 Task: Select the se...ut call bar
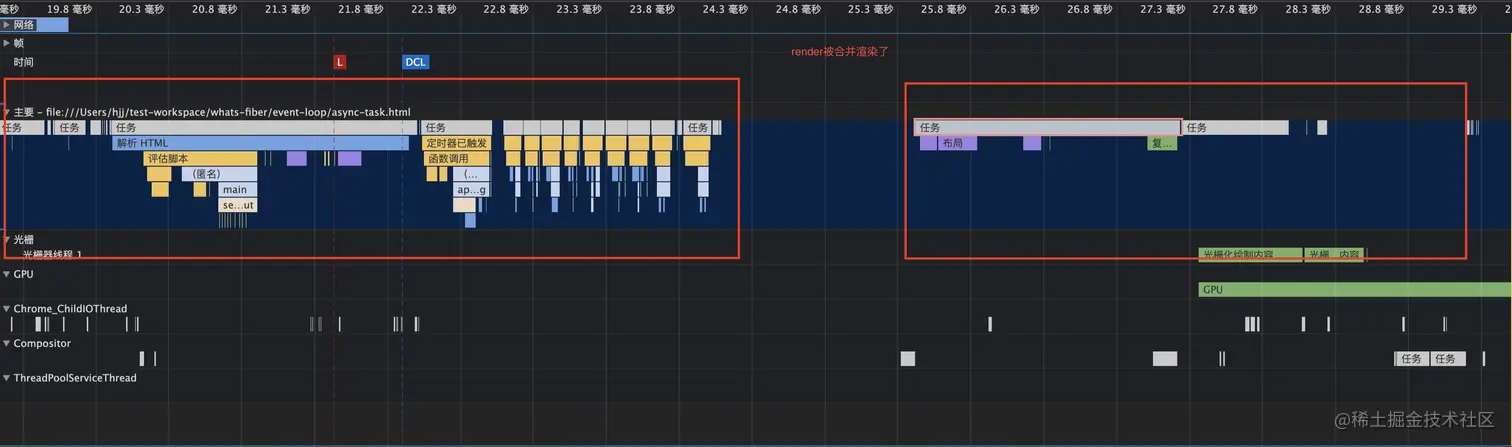[238, 205]
